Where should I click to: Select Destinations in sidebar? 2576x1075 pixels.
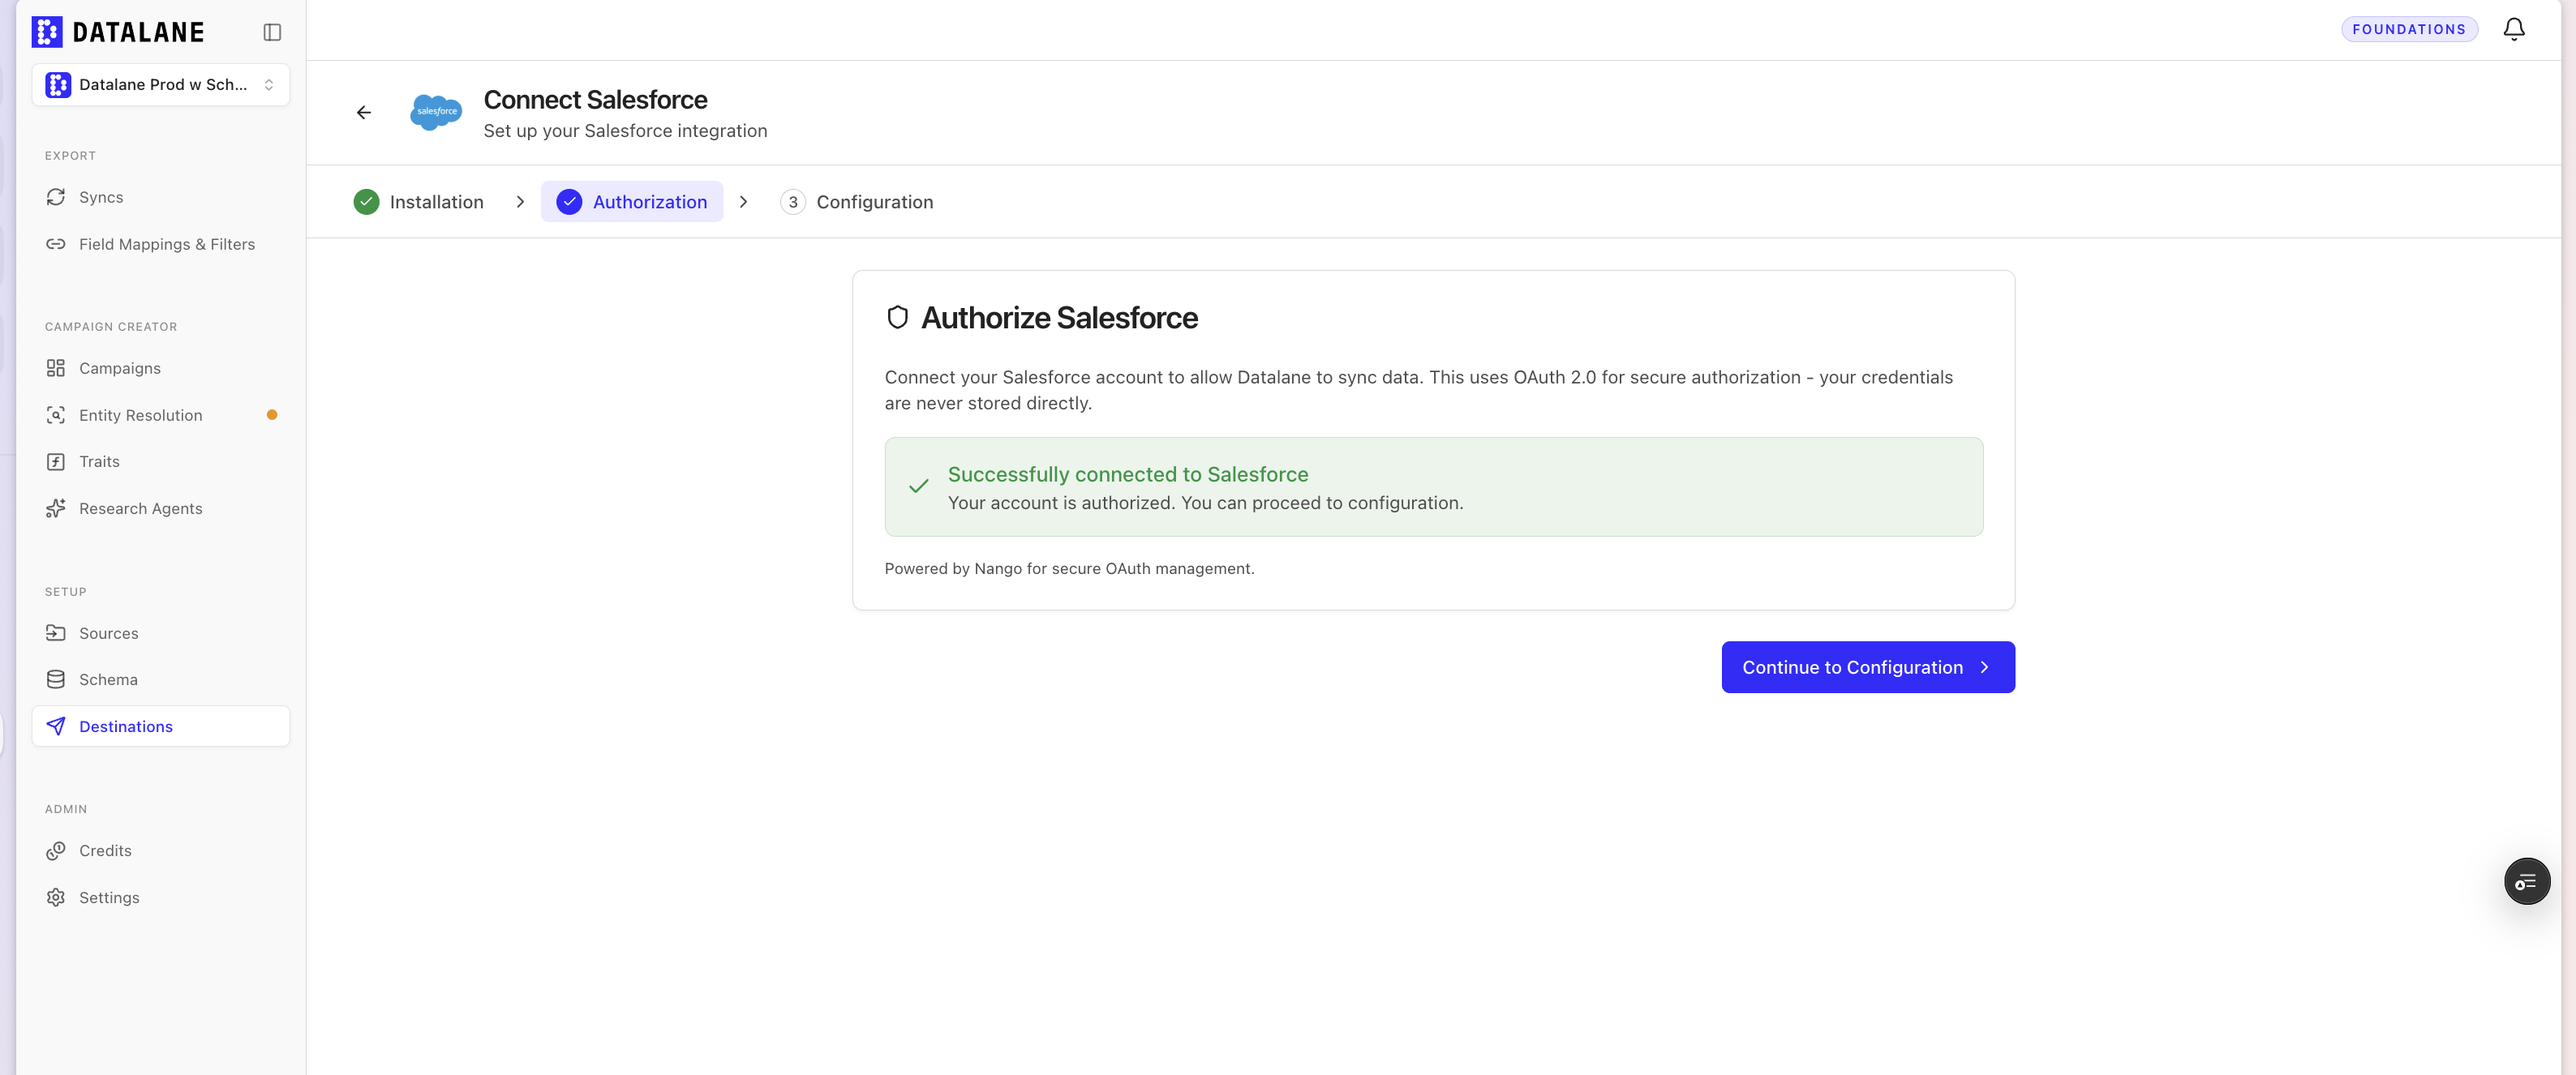pos(161,726)
